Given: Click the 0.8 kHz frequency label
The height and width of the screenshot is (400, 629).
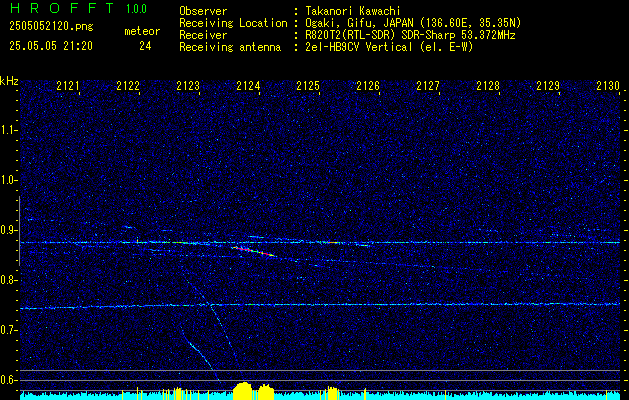Looking at the screenshot, I should tap(8, 280).
